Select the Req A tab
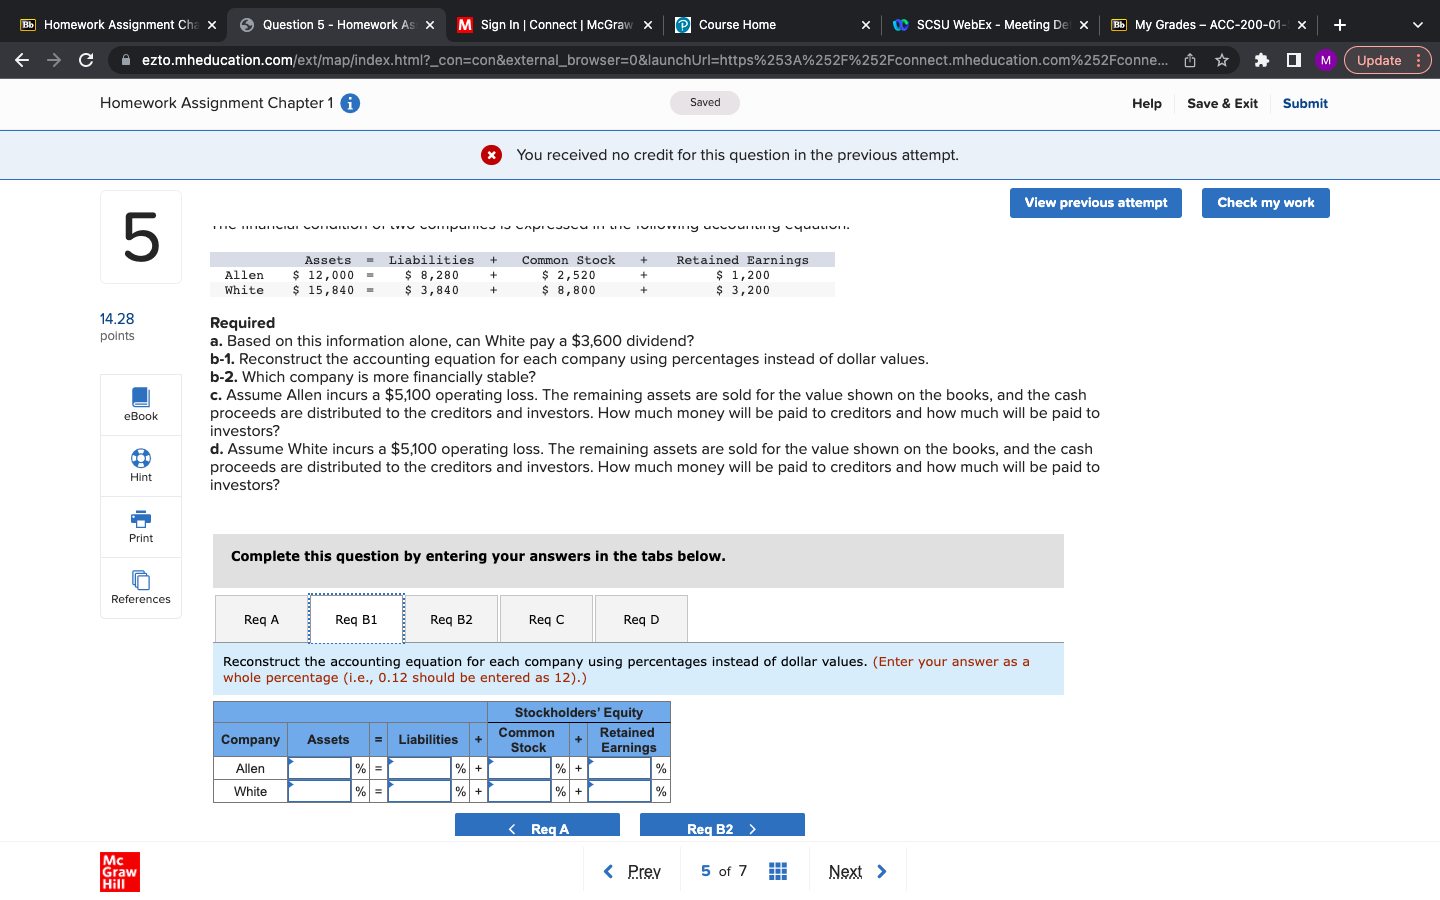Image resolution: width=1440 pixels, height=900 pixels. (262, 620)
